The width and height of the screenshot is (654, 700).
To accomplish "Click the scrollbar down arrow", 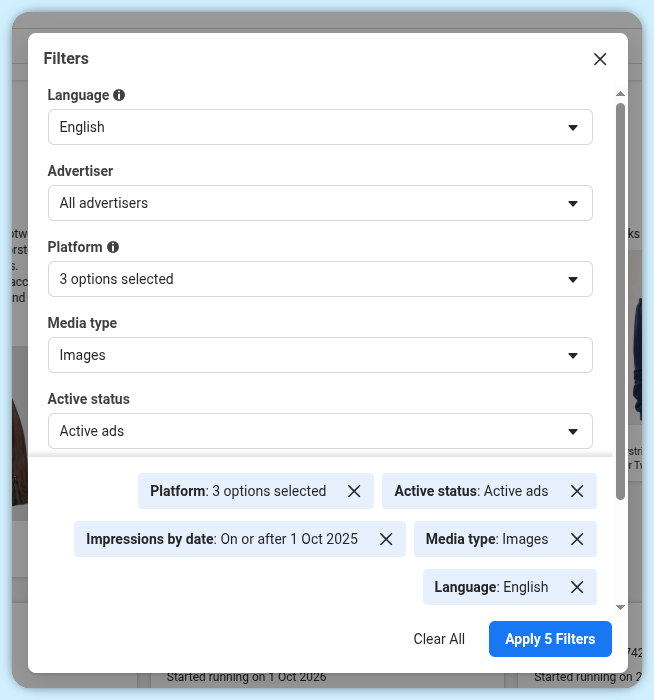I will [x=620, y=607].
